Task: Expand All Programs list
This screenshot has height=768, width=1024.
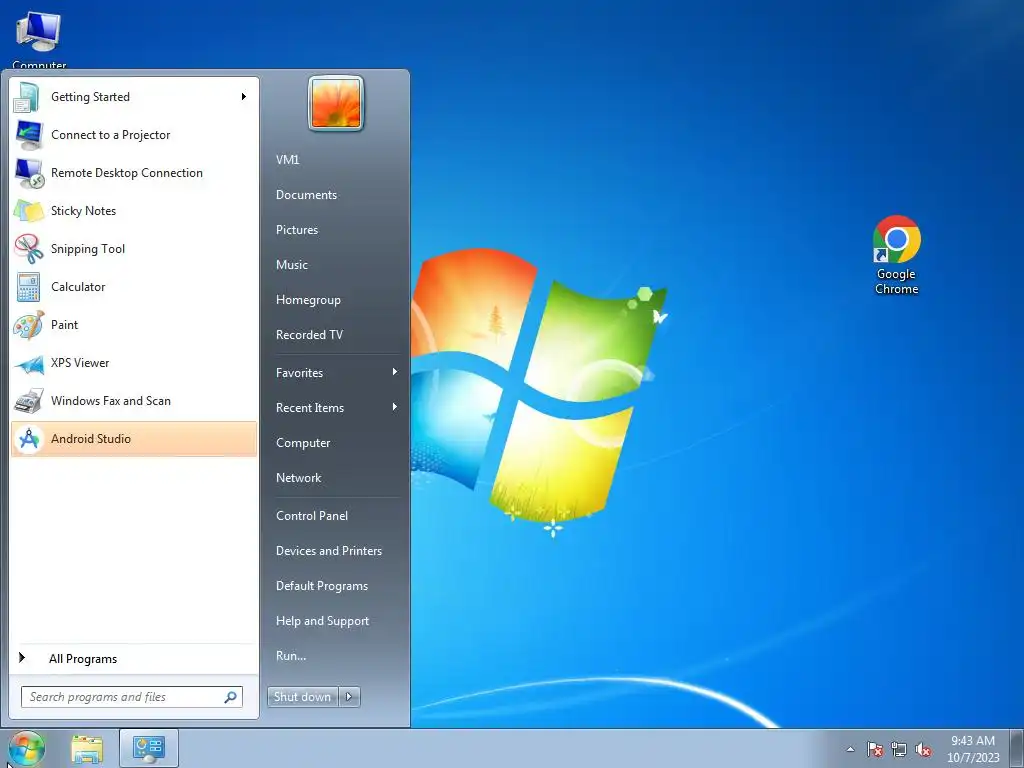Action: 134,658
